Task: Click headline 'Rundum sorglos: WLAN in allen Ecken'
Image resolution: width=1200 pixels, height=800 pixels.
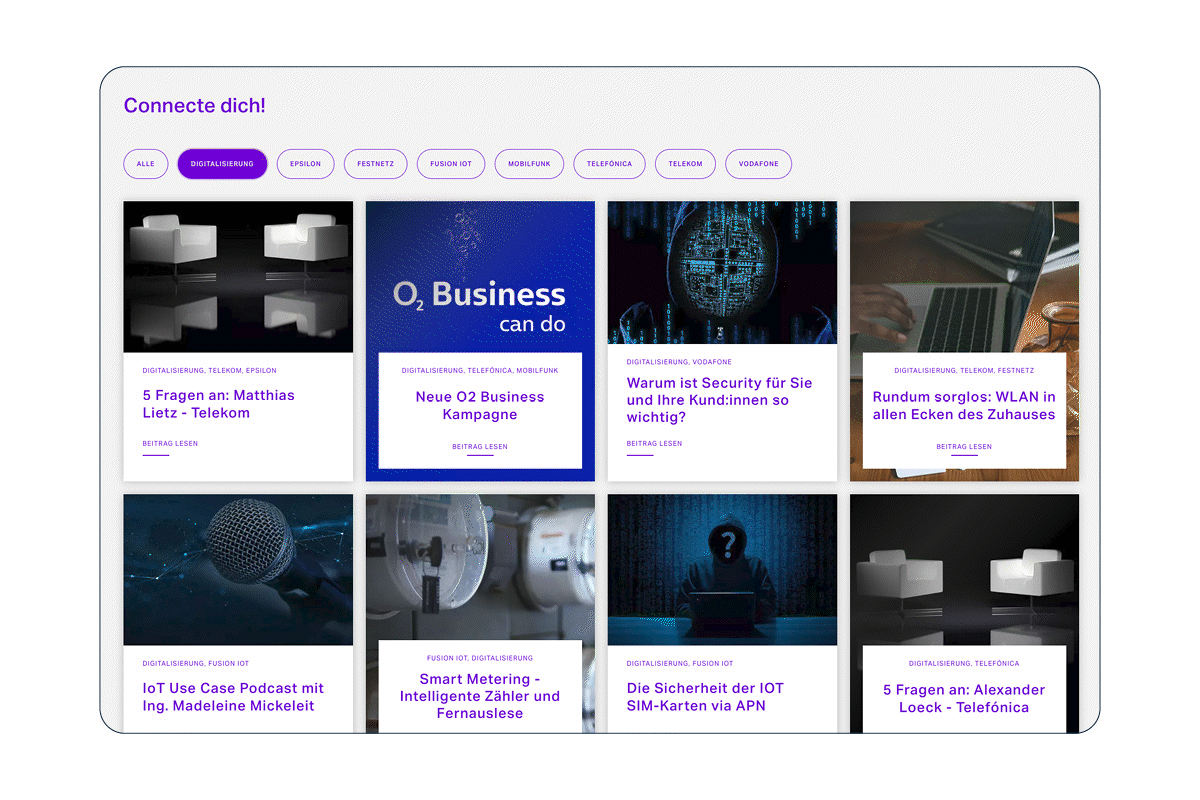Action: tap(964, 406)
